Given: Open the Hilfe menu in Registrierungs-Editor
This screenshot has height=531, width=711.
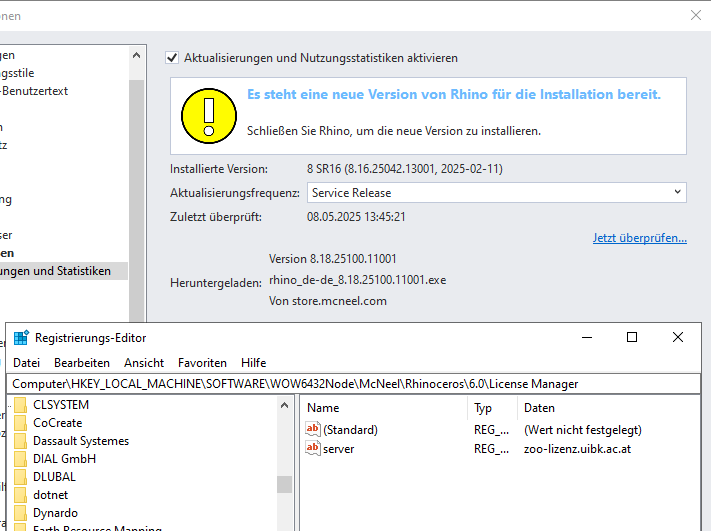Looking at the screenshot, I should point(253,363).
